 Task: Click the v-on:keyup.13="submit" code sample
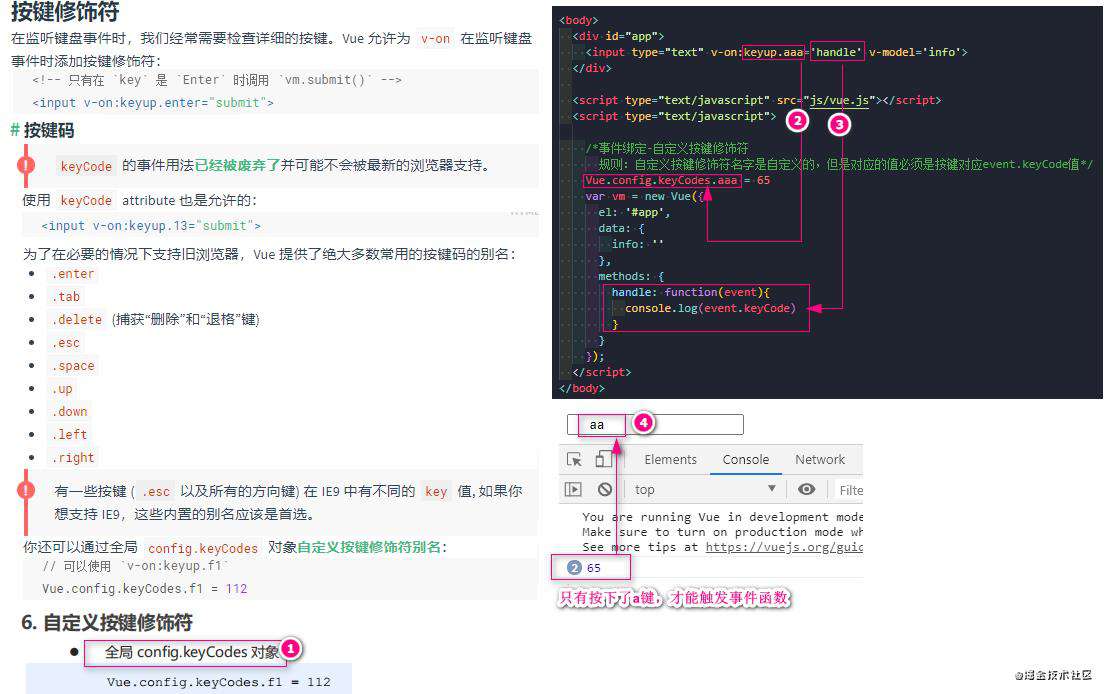151,226
